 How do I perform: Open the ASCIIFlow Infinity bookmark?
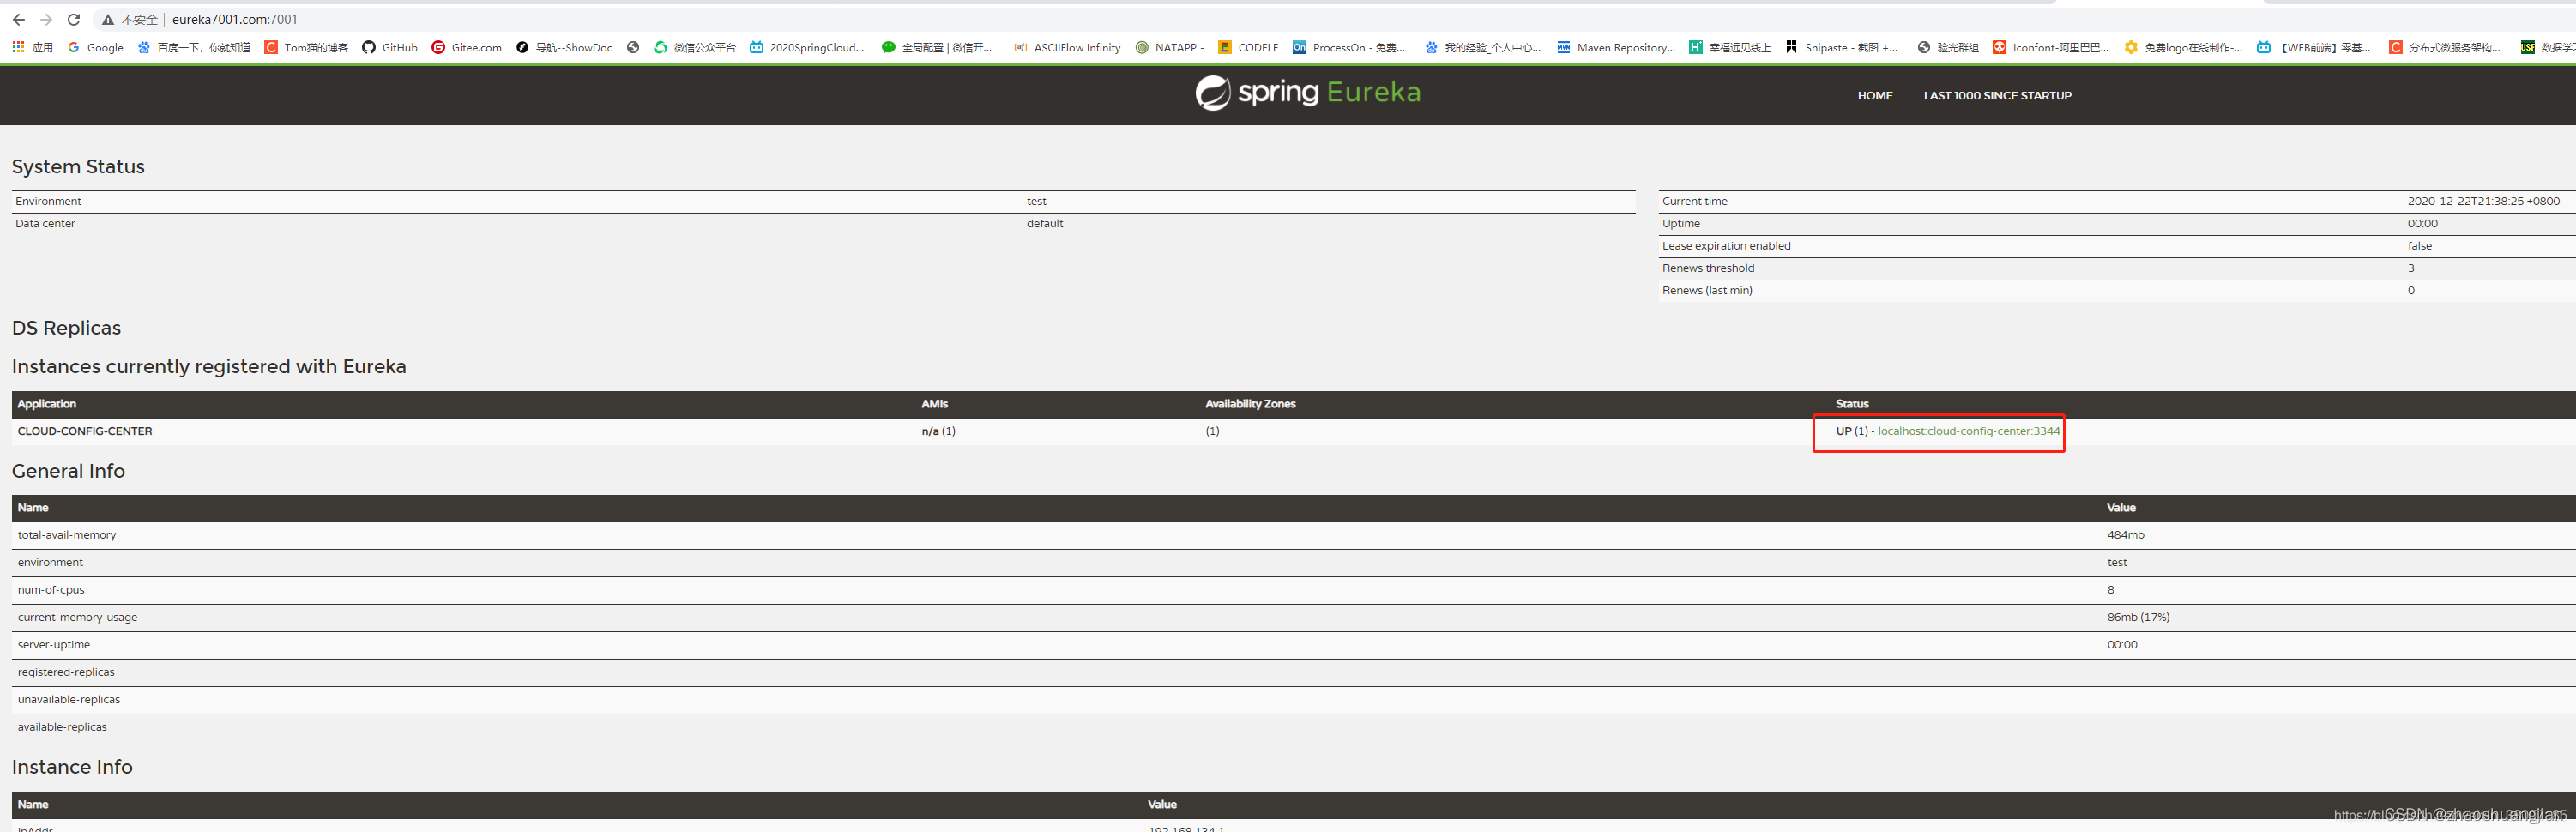1067,47
